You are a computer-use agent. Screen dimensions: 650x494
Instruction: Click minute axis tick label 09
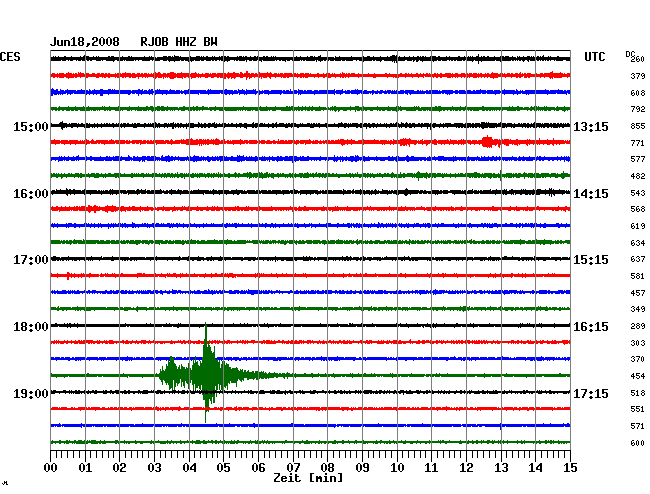[x=362, y=468]
